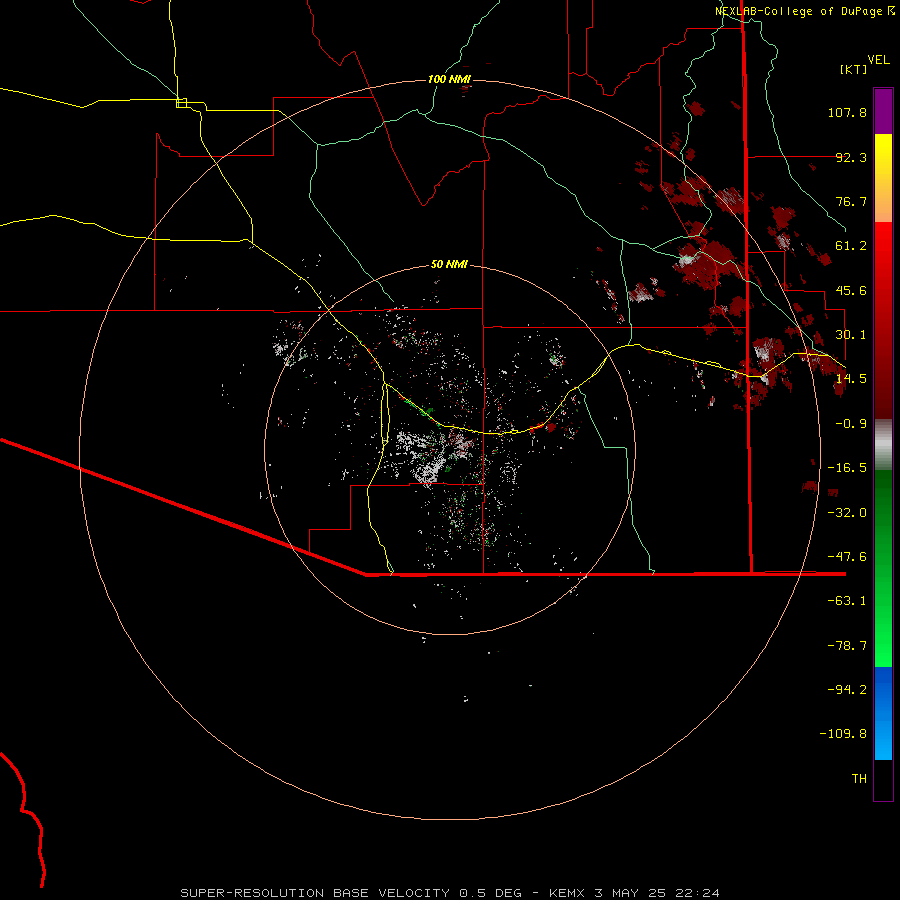Click the [KT] units label

click(854, 69)
